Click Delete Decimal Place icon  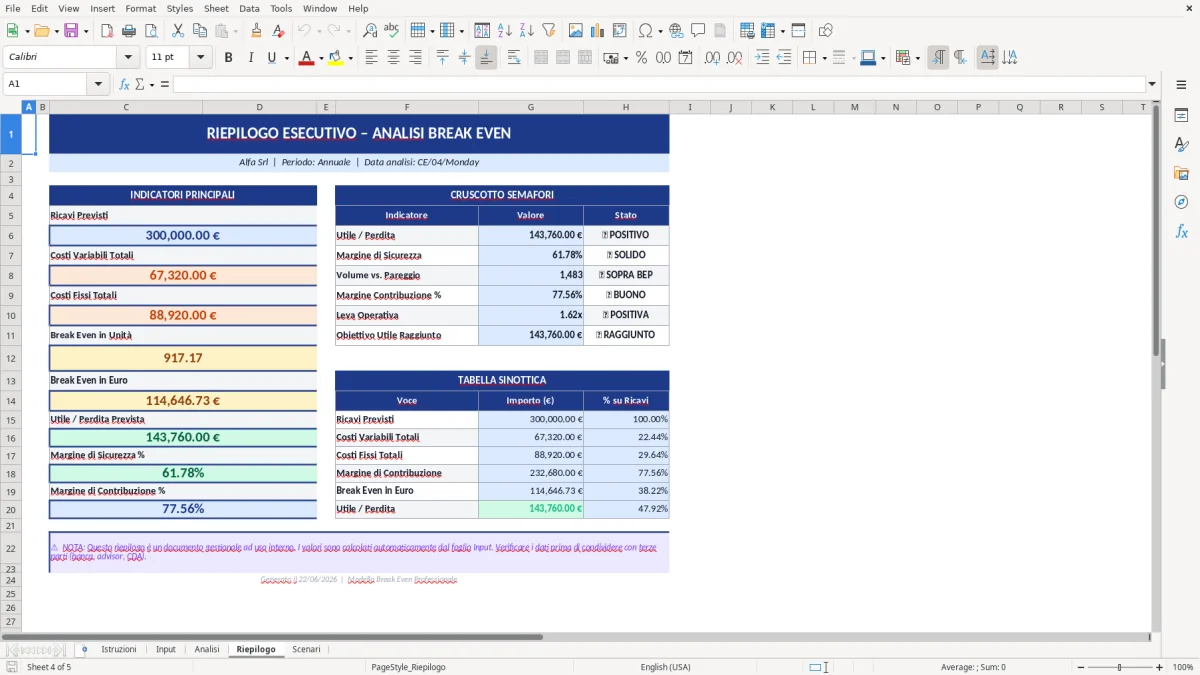click(734, 58)
